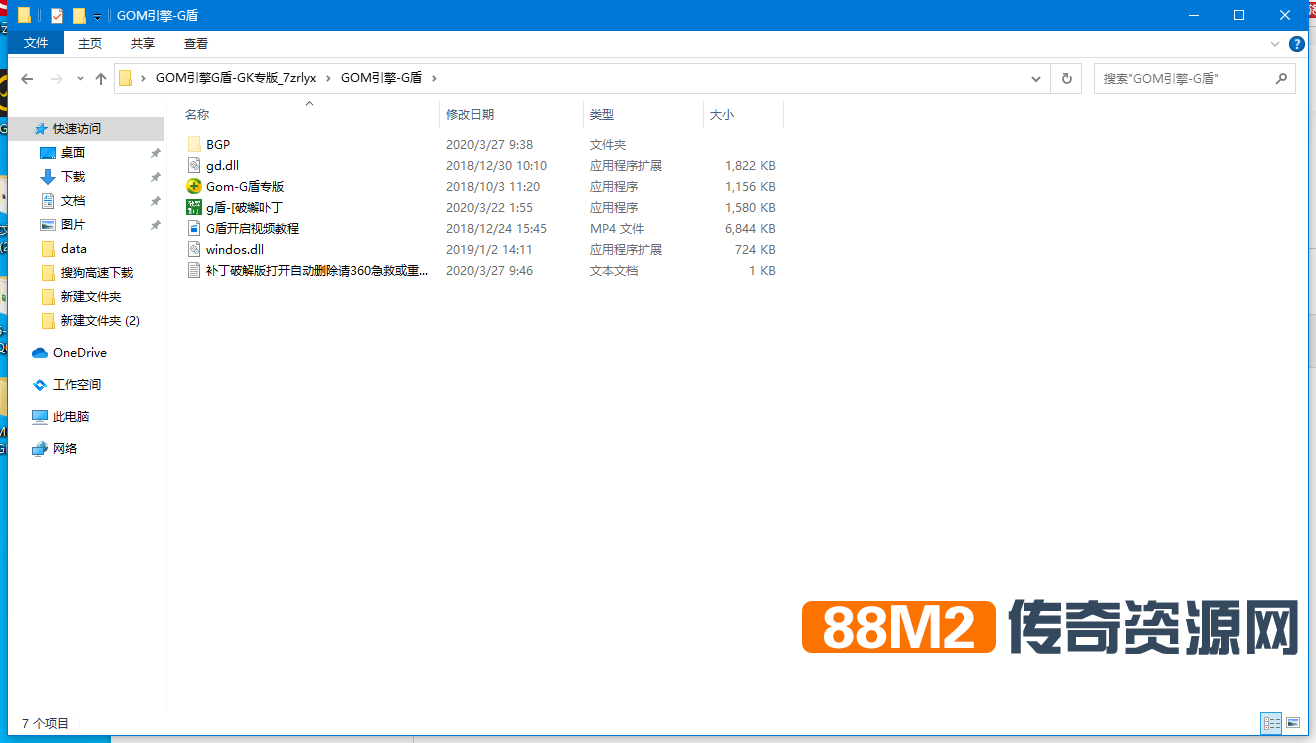Image resolution: width=1316 pixels, height=743 pixels.
Task: Click the pin icon beside 文档
Action: (x=155, y=201)
